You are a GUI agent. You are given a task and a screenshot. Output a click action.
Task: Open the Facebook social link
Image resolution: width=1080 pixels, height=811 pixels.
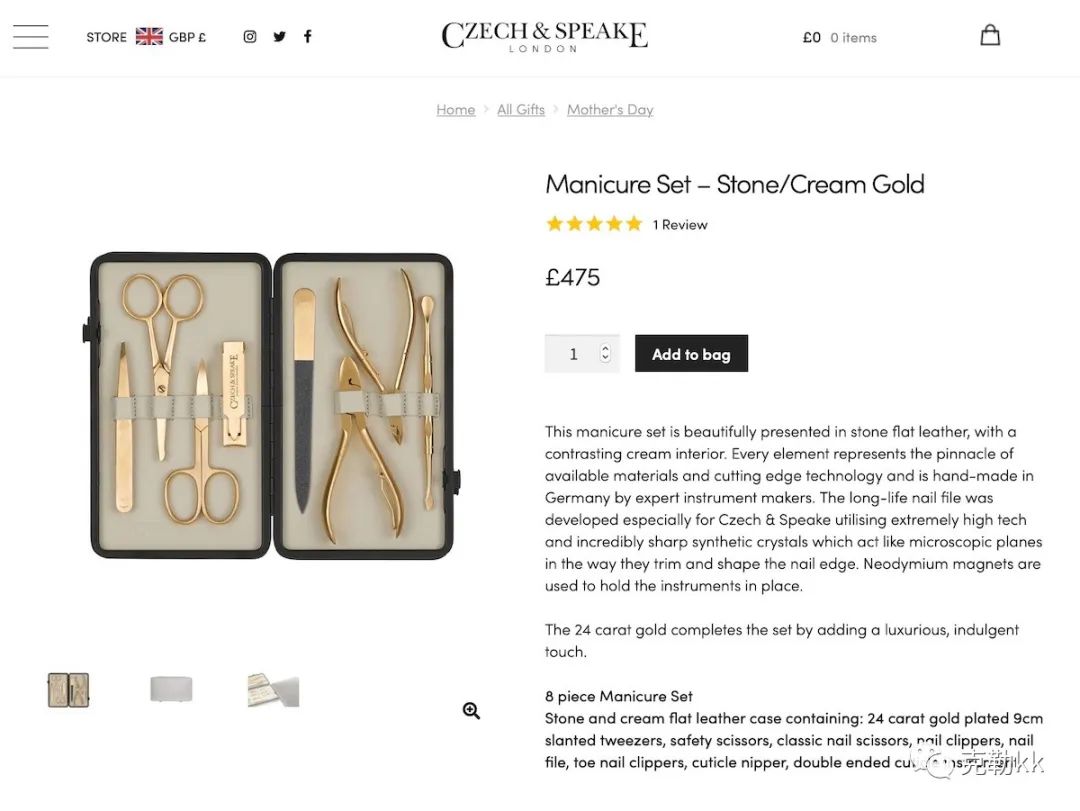coord(308,37)
